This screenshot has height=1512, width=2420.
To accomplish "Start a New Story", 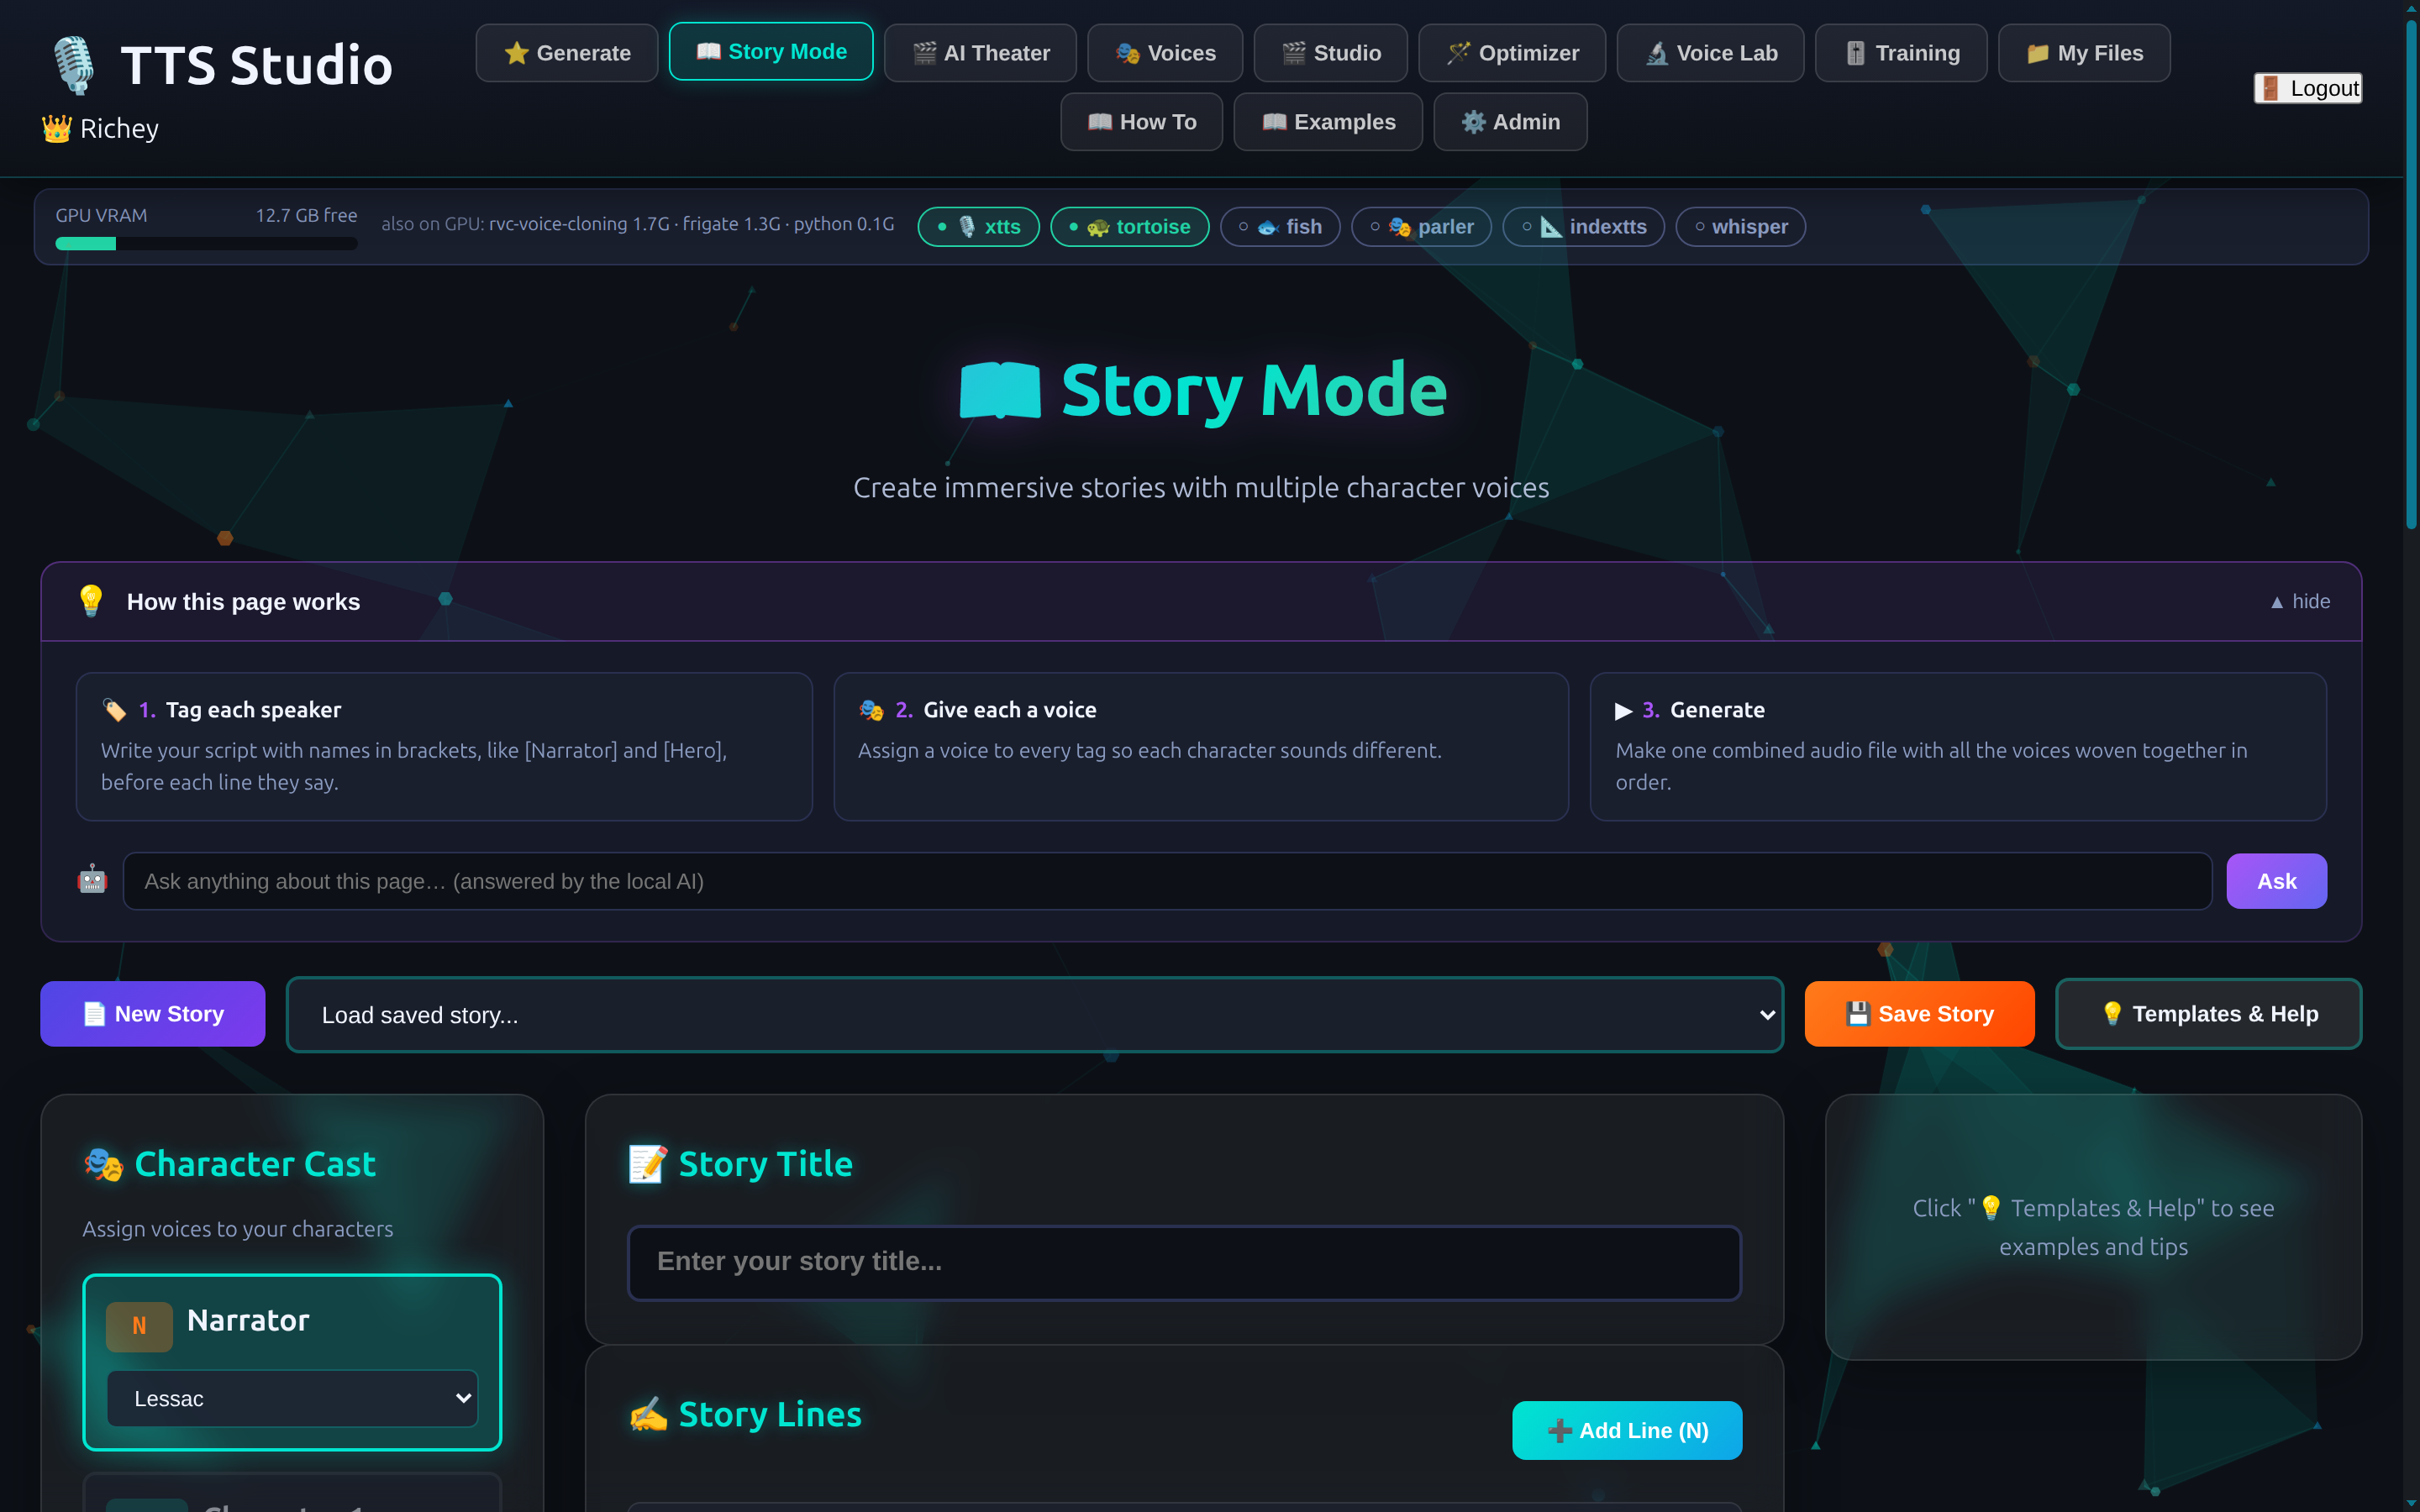I will (x=153, y=1014).
